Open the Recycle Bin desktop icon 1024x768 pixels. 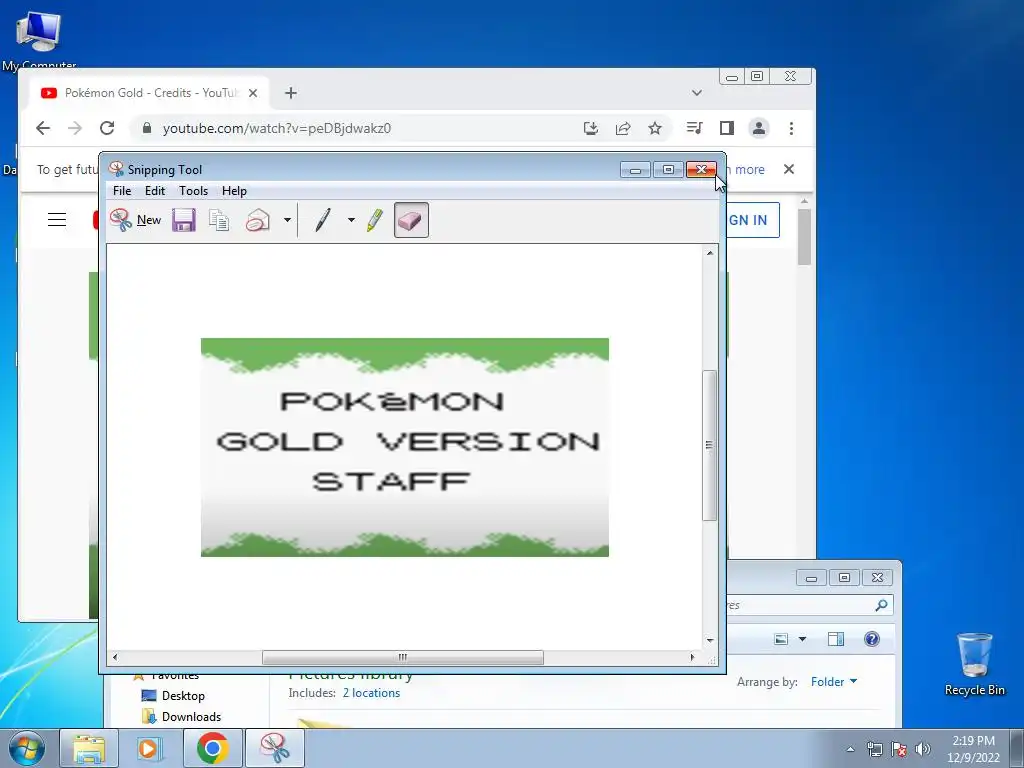tap(974, 664)
